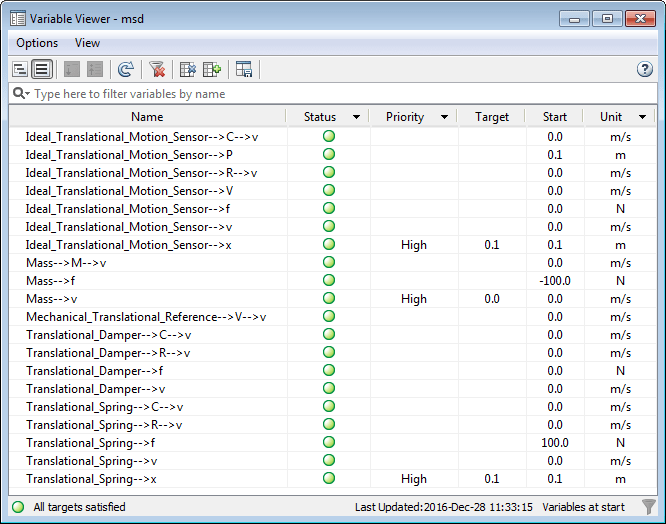Click the refresh variables icon
Screen dimensions: 666x524
125,69
